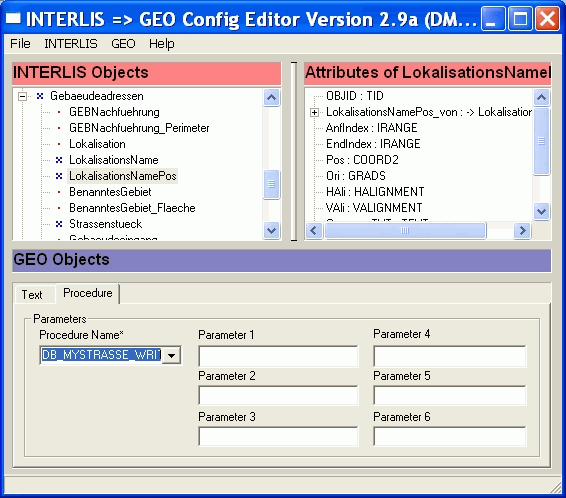Image resolution: width=566 pixels, height=498 pixels.
Task: Click attributes horizontal scrollbar right arrow
Action: point(522,230)
